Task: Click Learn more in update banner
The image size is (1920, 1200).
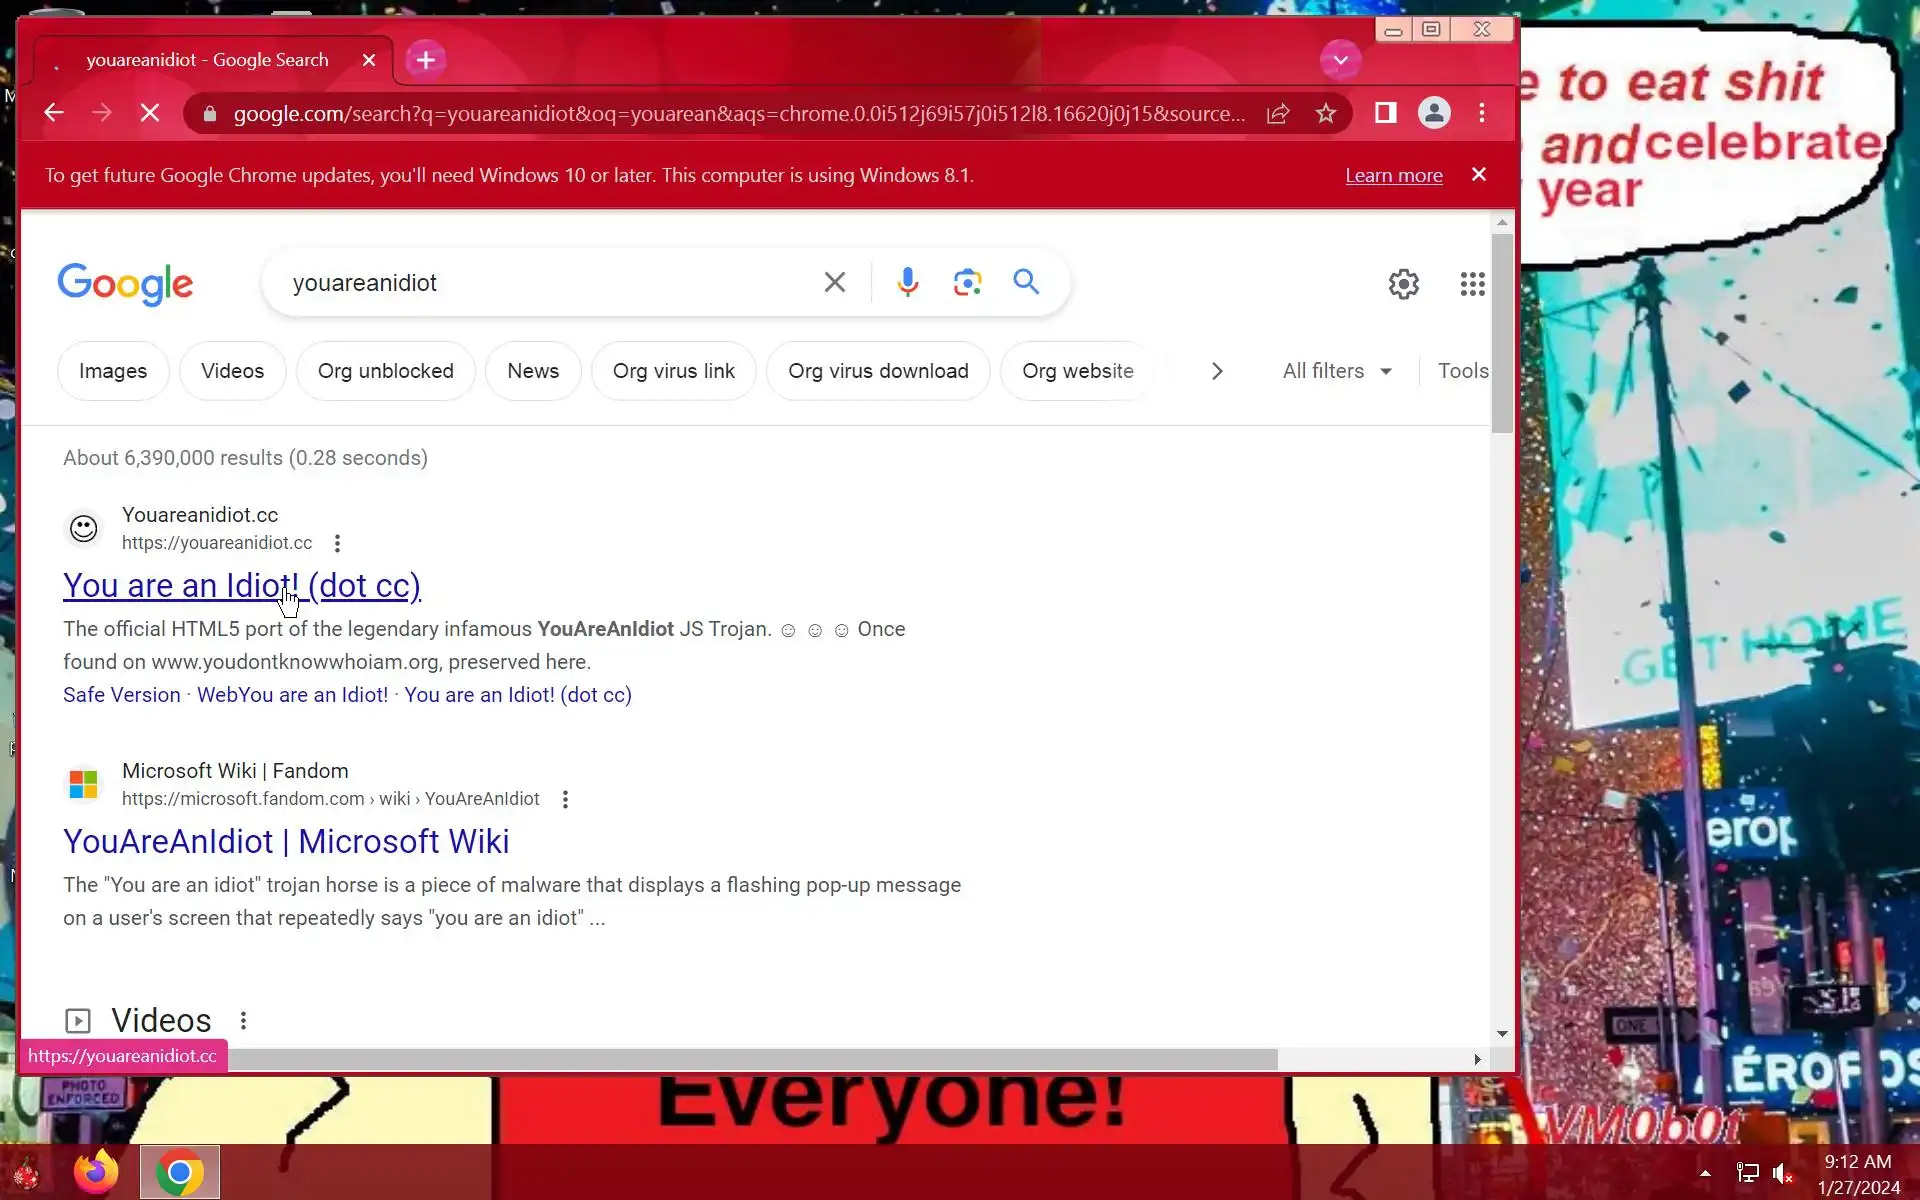Action: click(1393, 176)
